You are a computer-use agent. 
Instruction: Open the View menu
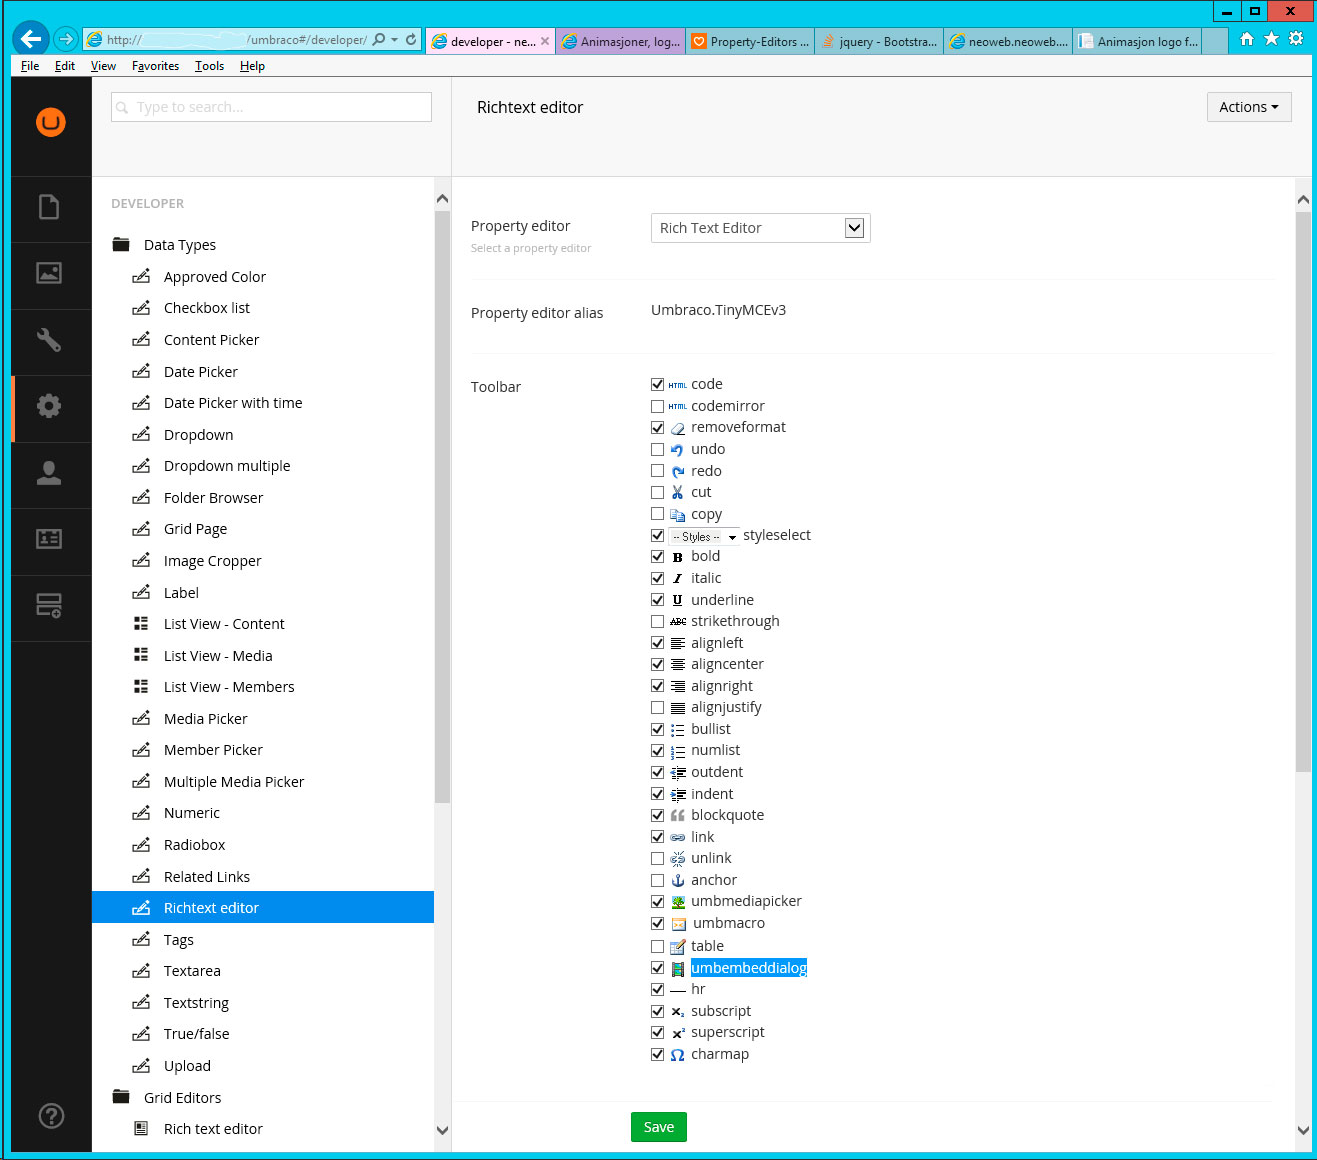(x=103, y=66)
